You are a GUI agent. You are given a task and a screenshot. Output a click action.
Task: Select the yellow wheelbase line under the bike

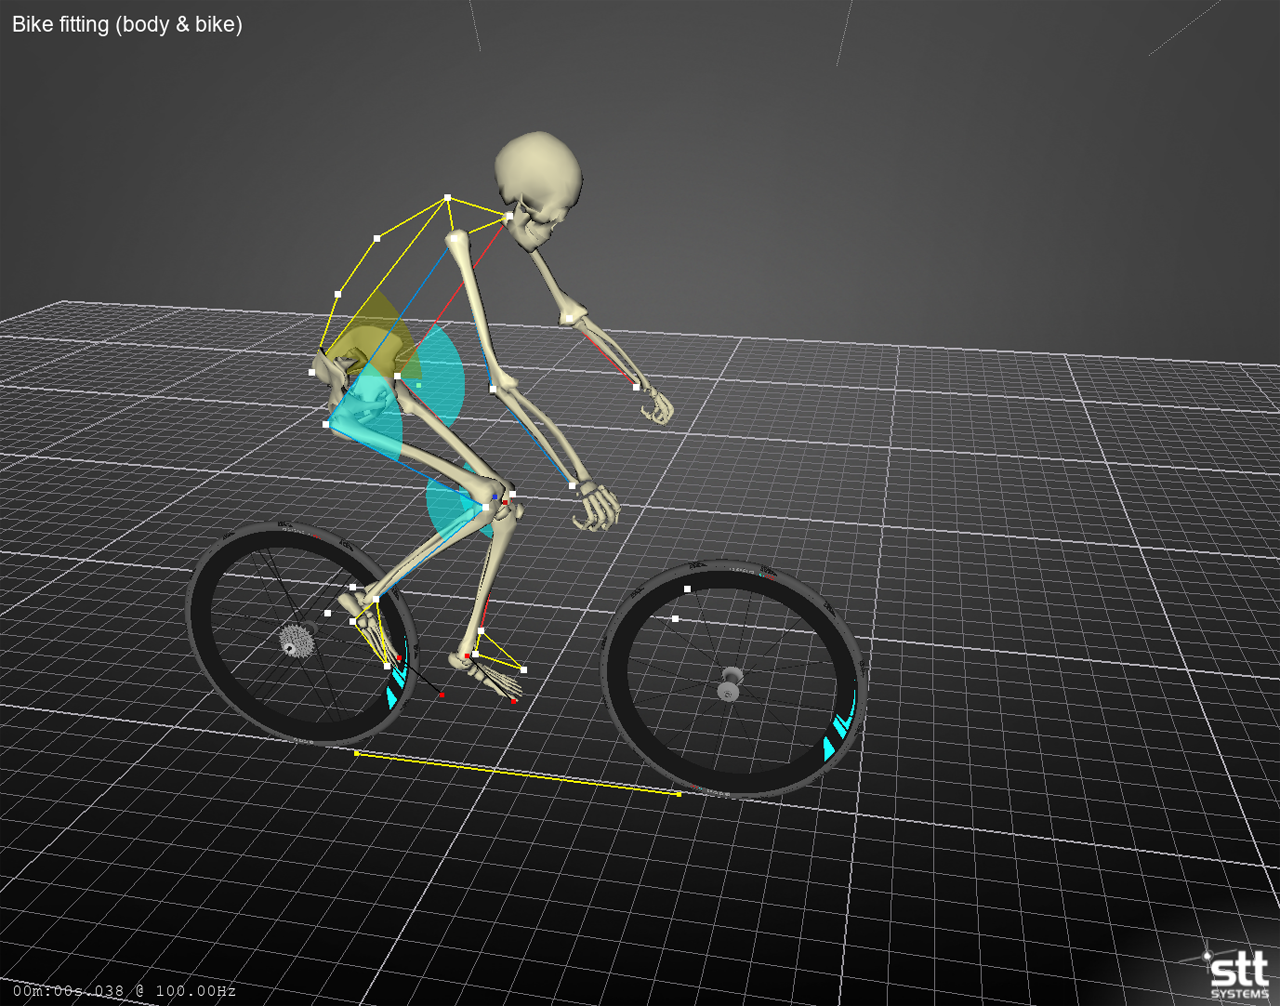point(518,774)
